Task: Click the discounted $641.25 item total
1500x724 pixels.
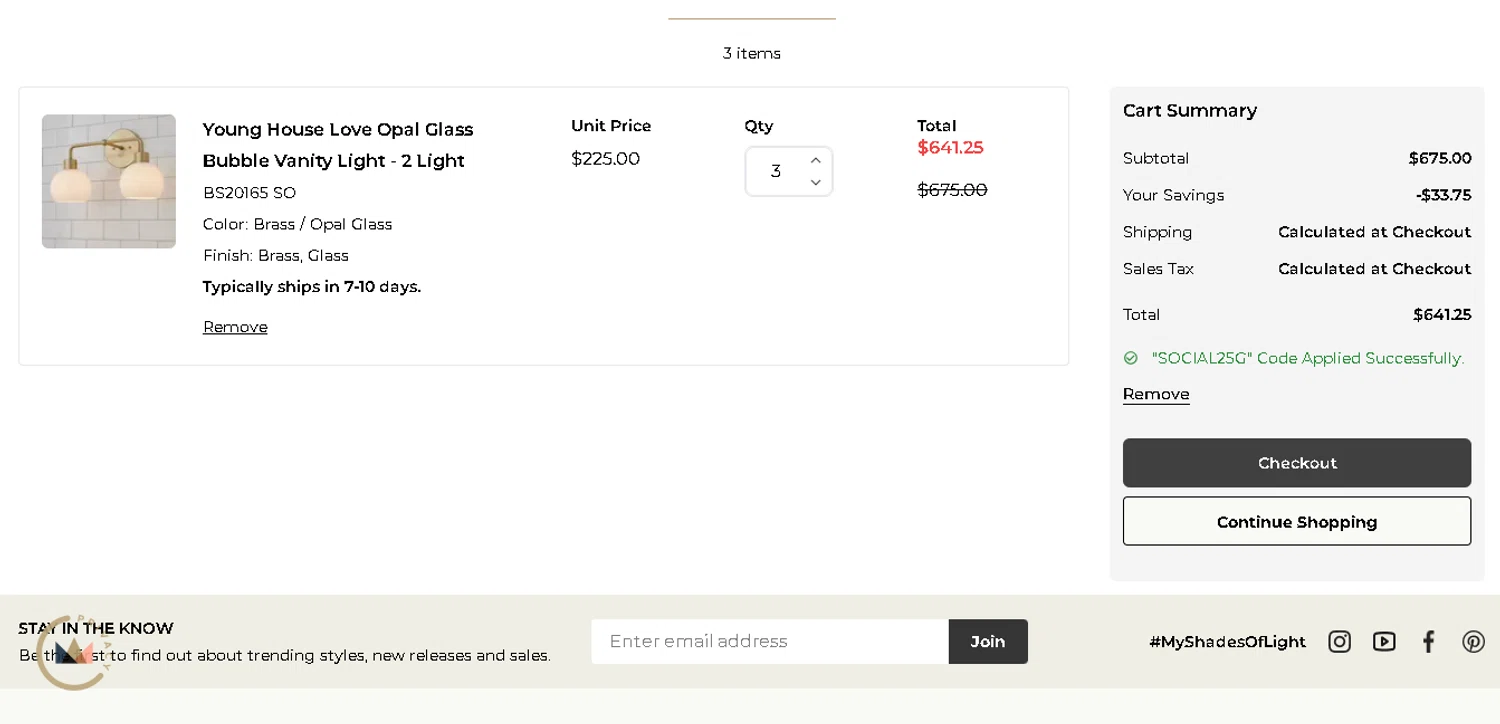Action: [950, 148]
